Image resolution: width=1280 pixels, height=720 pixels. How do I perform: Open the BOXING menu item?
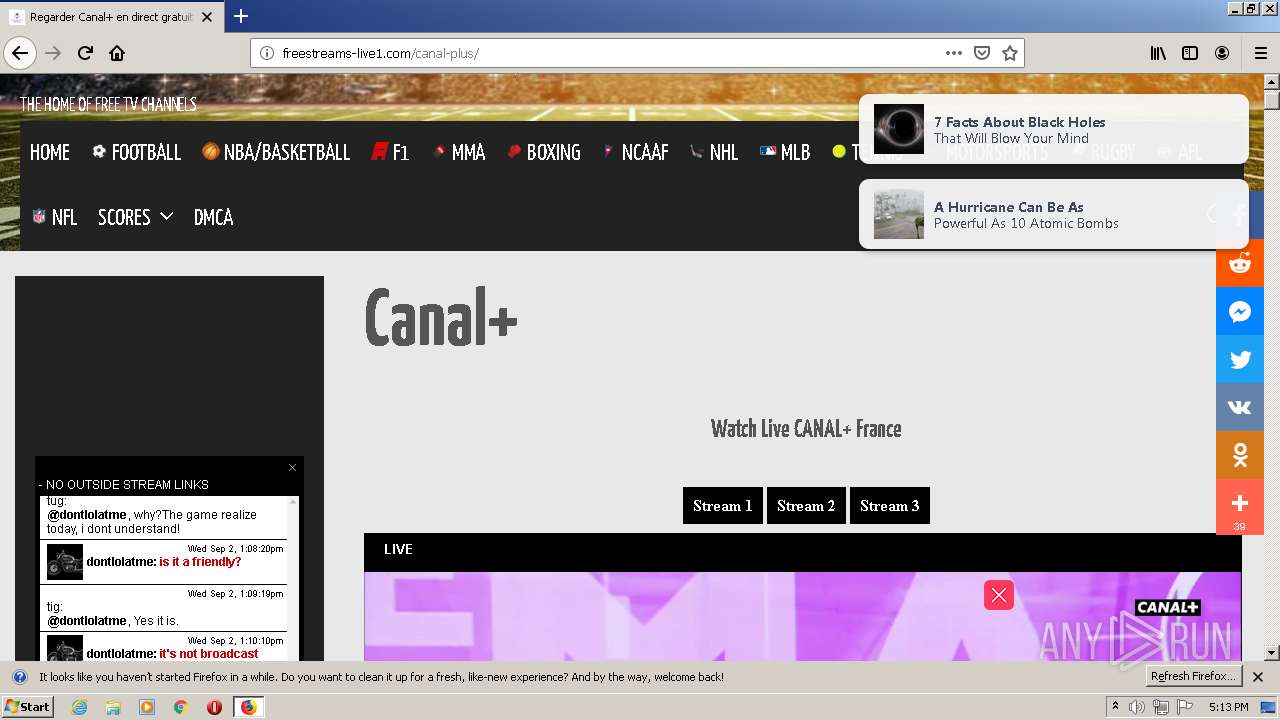coord(544,152)
